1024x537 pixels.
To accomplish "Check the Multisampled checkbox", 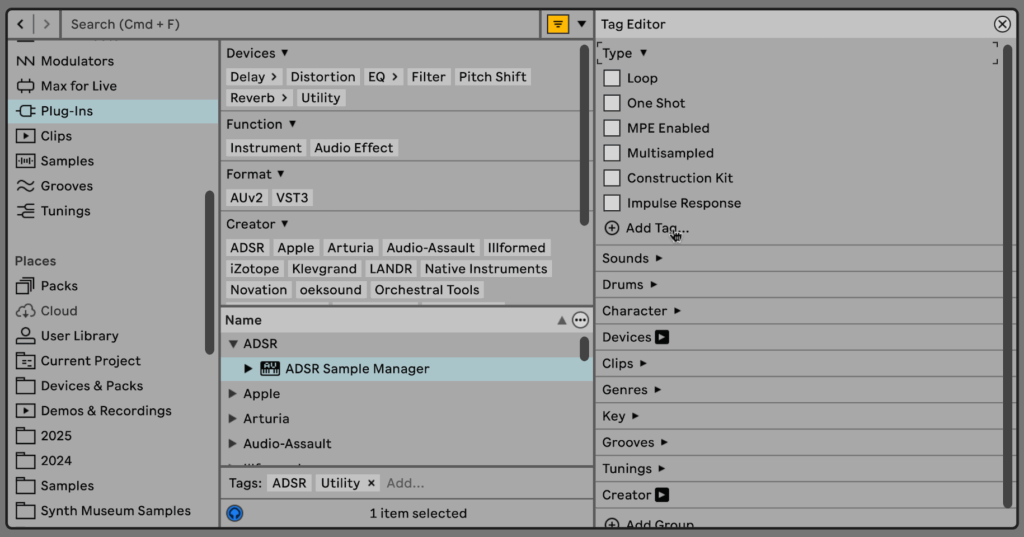I will coord(612,153).
